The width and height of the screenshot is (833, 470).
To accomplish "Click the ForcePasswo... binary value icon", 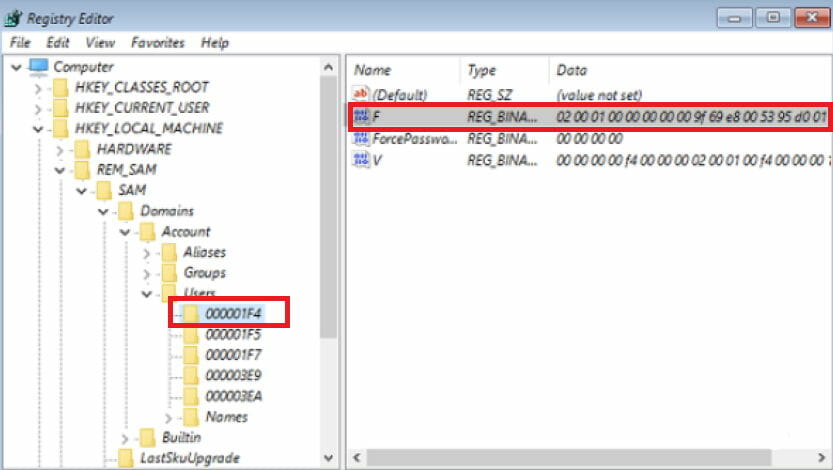I will tap(361, 138).
